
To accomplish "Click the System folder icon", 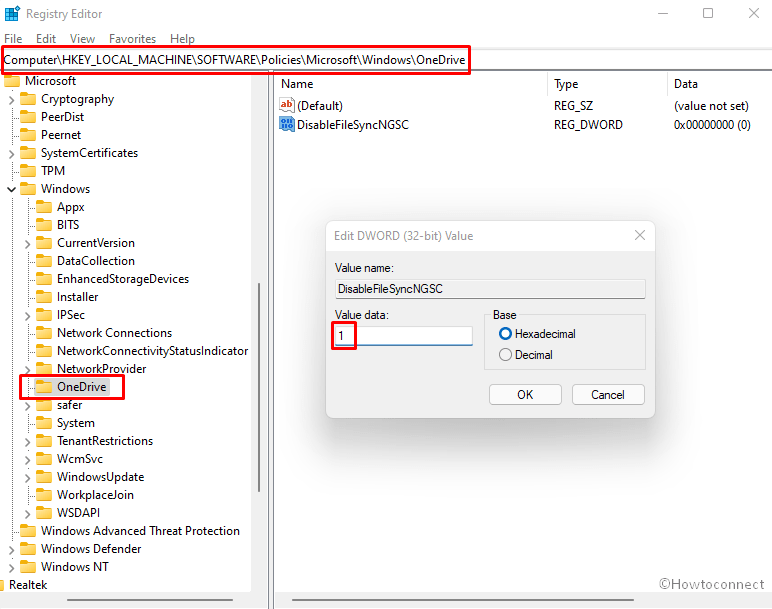I will pyautogui.click(x=44, y=423).
